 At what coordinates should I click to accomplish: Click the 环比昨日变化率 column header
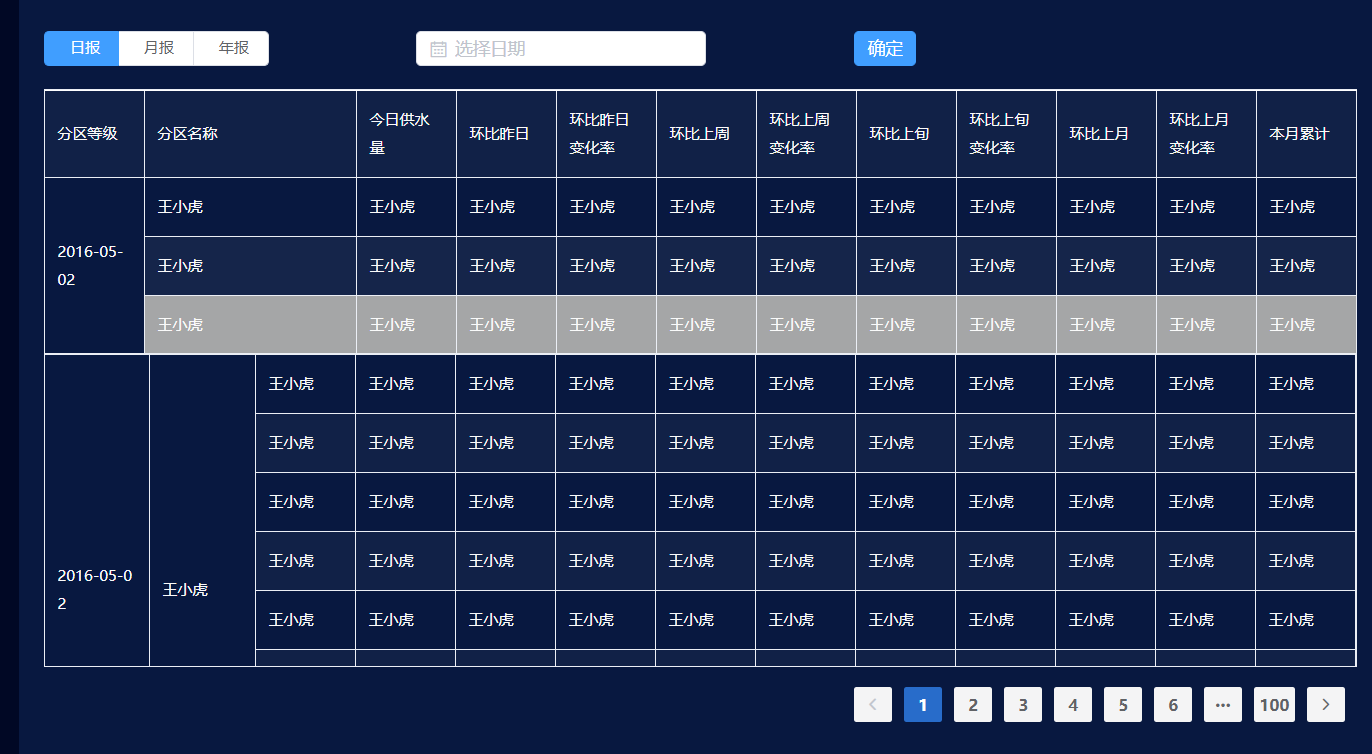click(607, 134)
